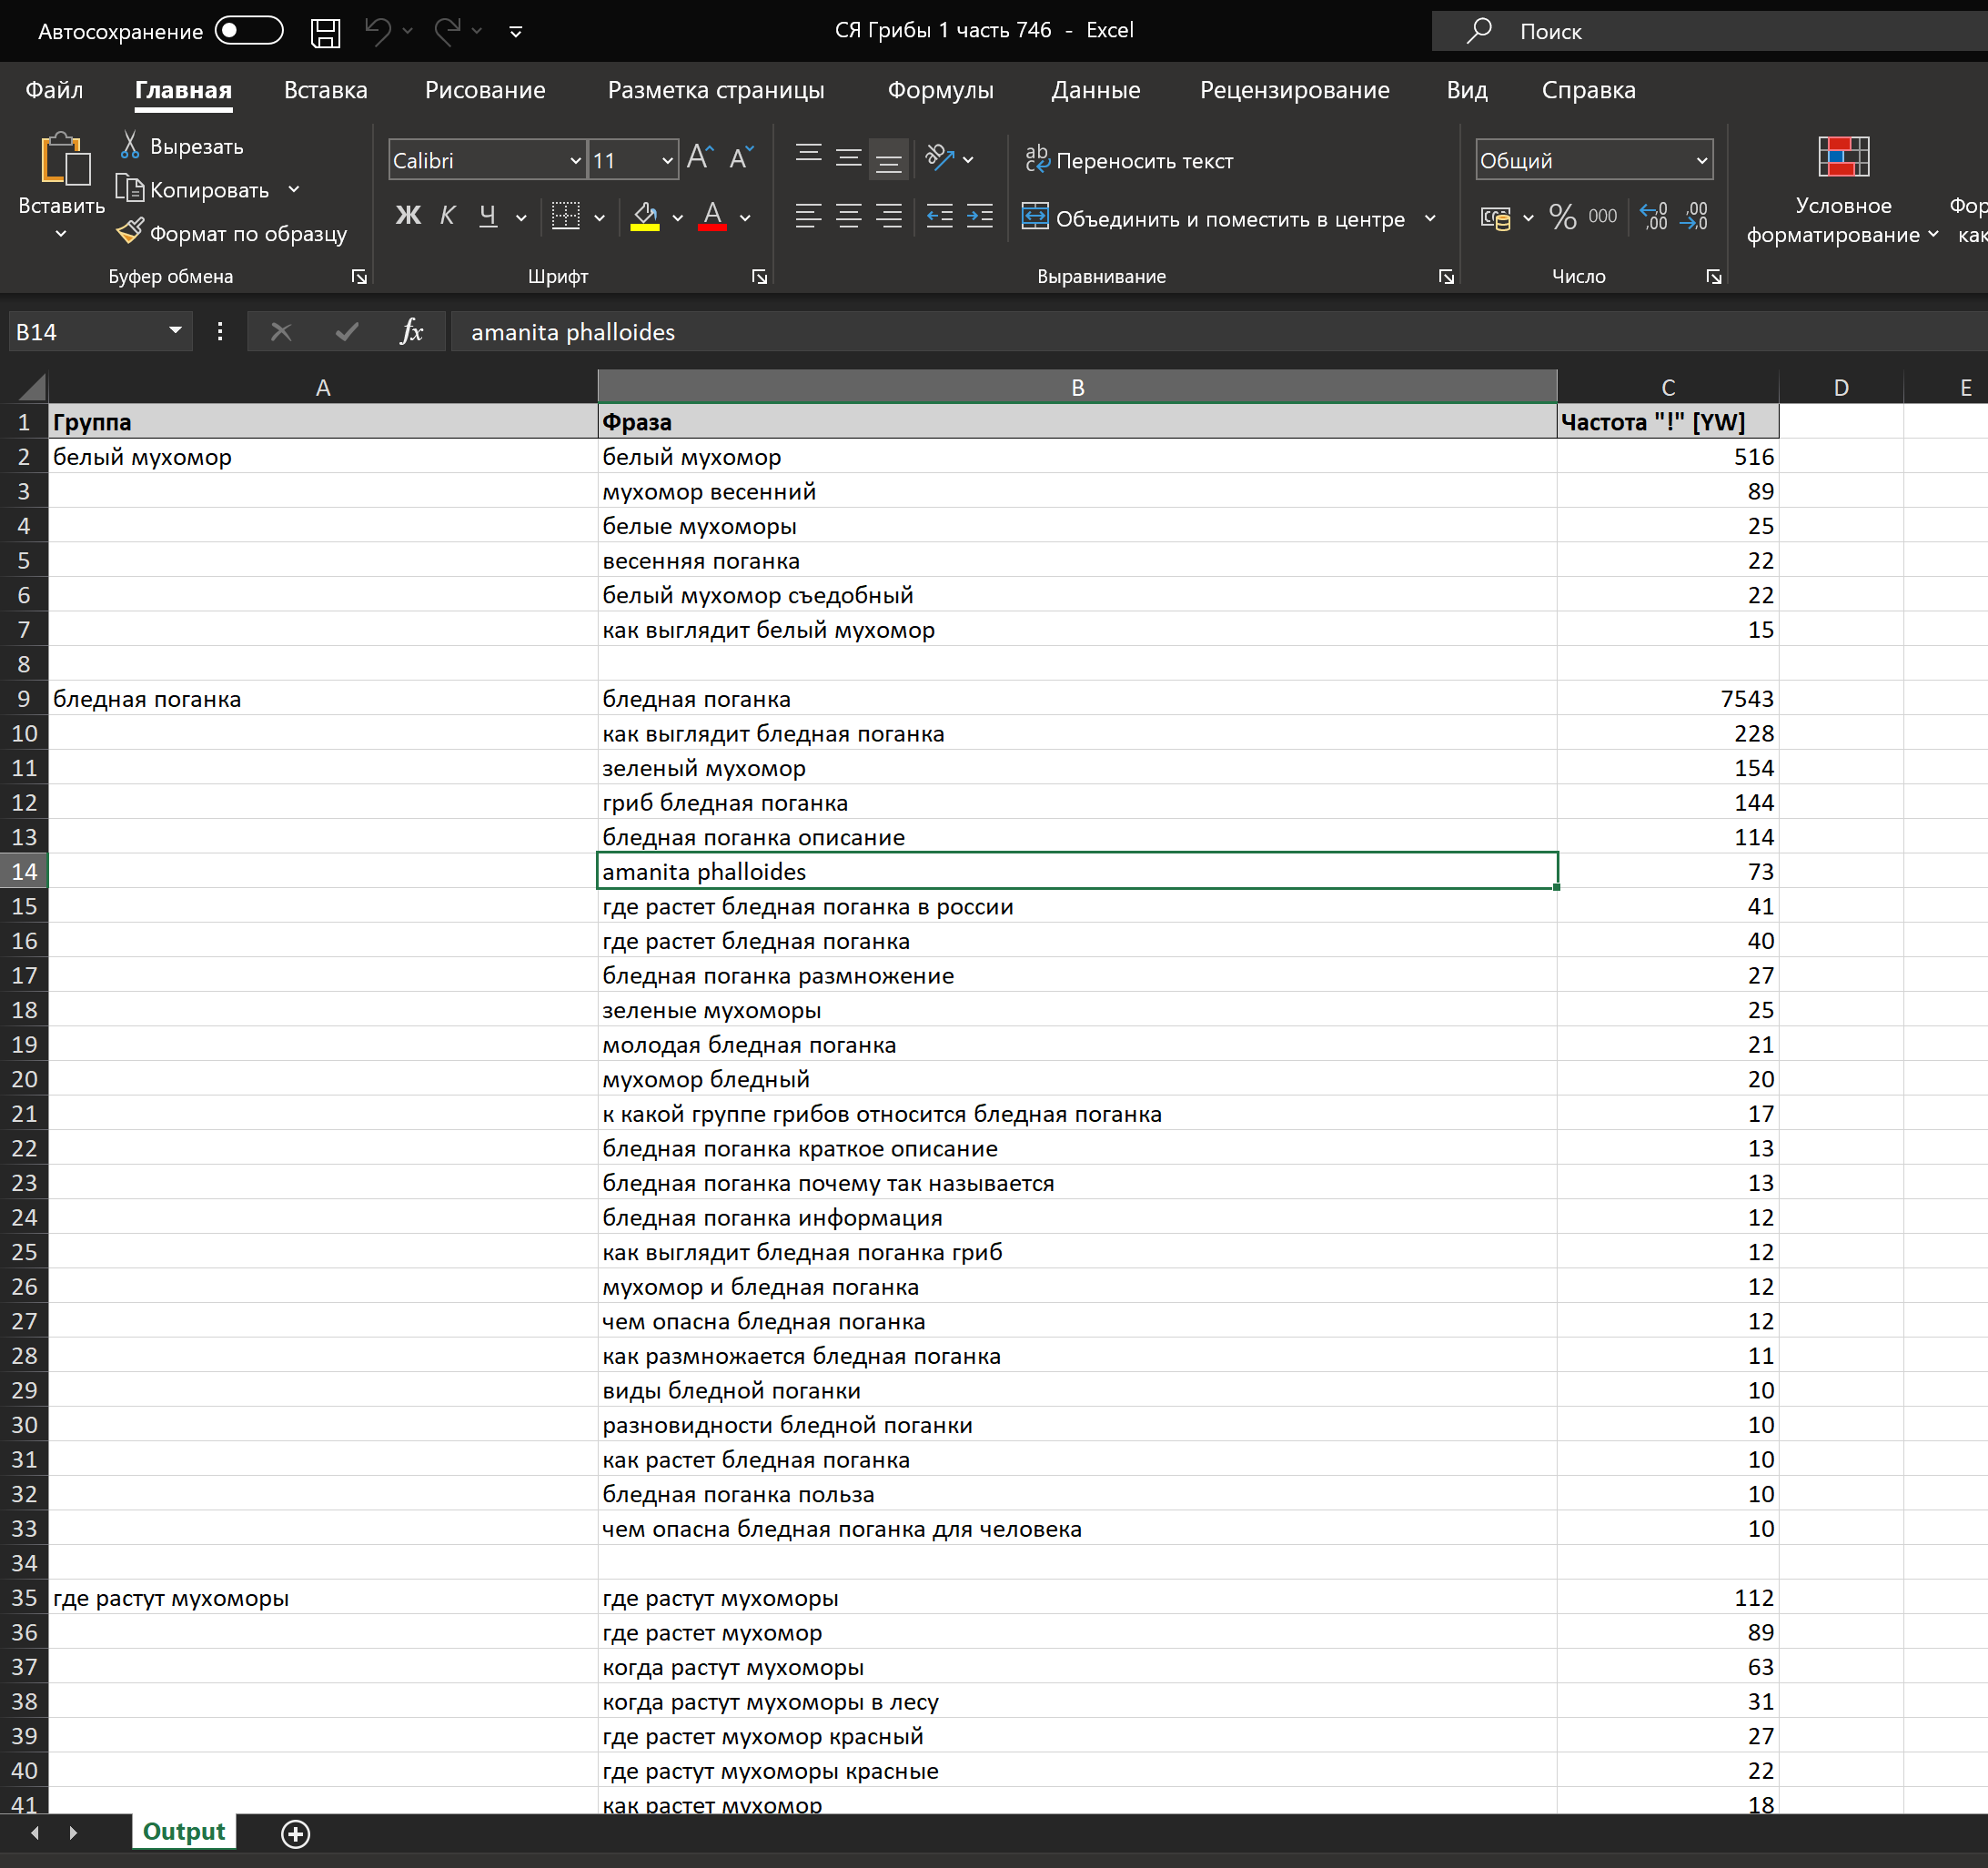The image size is (1988, 1868).
Task: Switch to the Данные ribbon tab
Action: 1095,90
